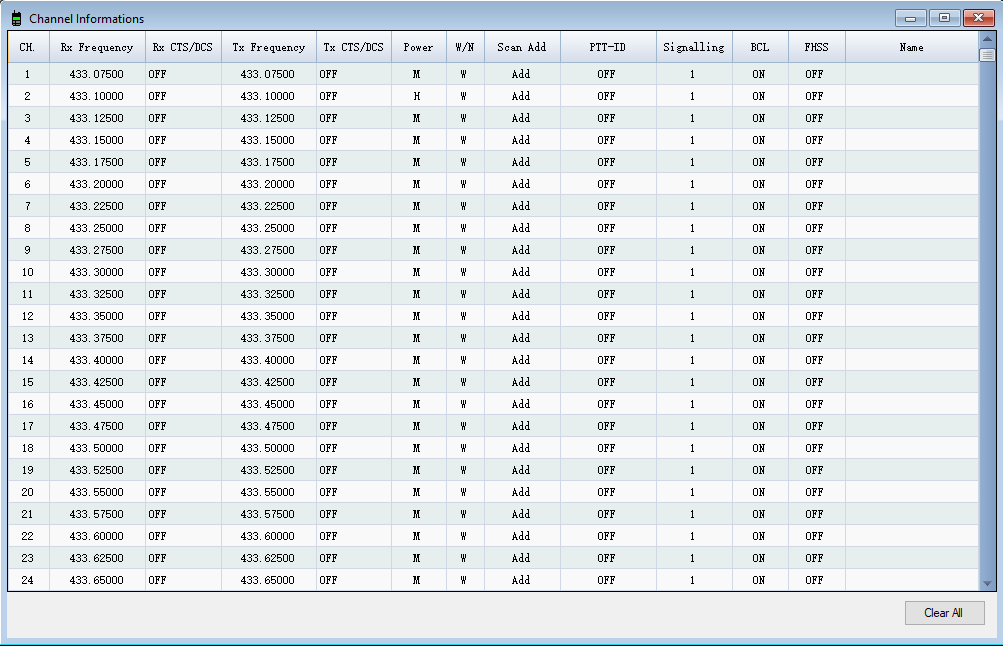Click the Name cell for channel 3
The width and height of the screenshot is (1003, 646).
[911, 118]
